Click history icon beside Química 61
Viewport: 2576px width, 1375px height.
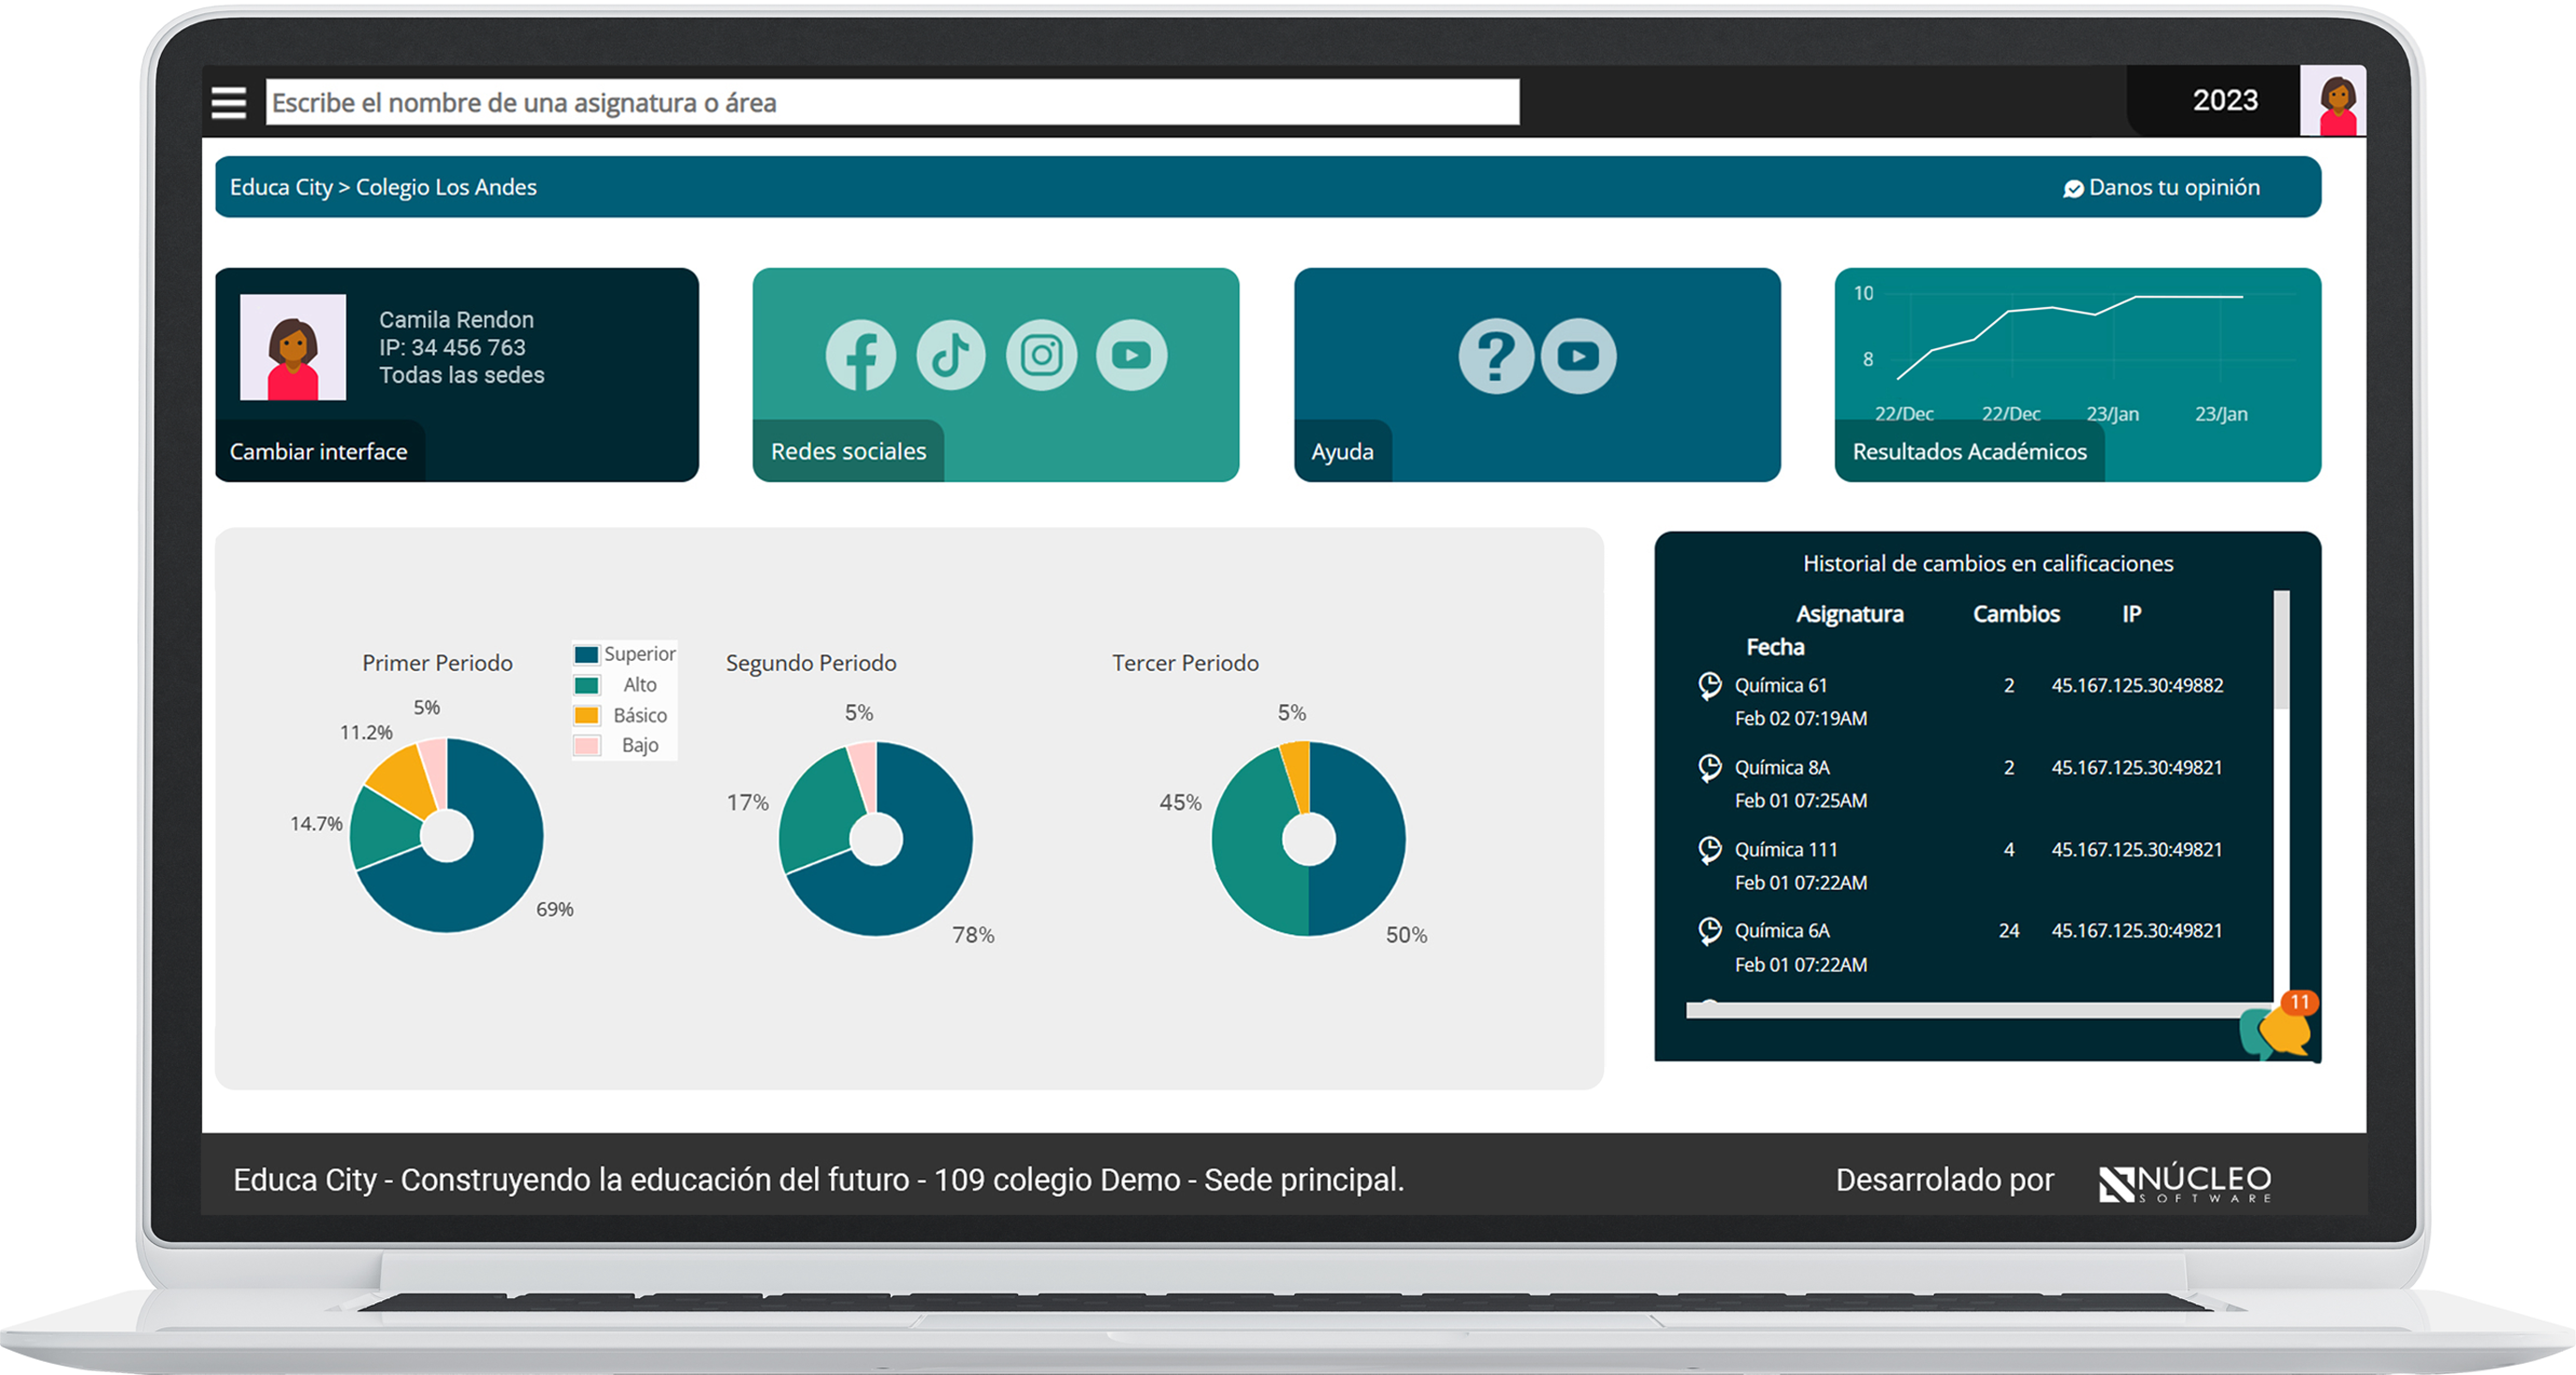(1710, 686)
